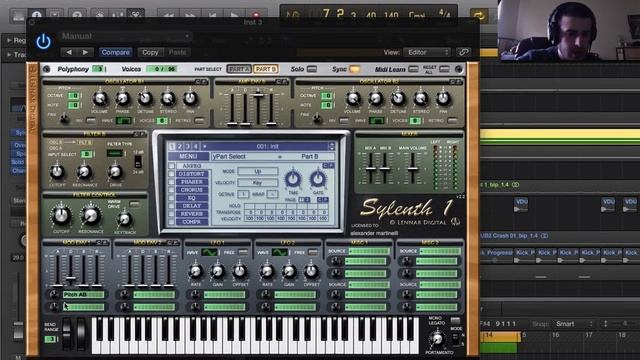Click the Portamento knob
Viewport: 640px width, 360px height.
tap(437, 339)
